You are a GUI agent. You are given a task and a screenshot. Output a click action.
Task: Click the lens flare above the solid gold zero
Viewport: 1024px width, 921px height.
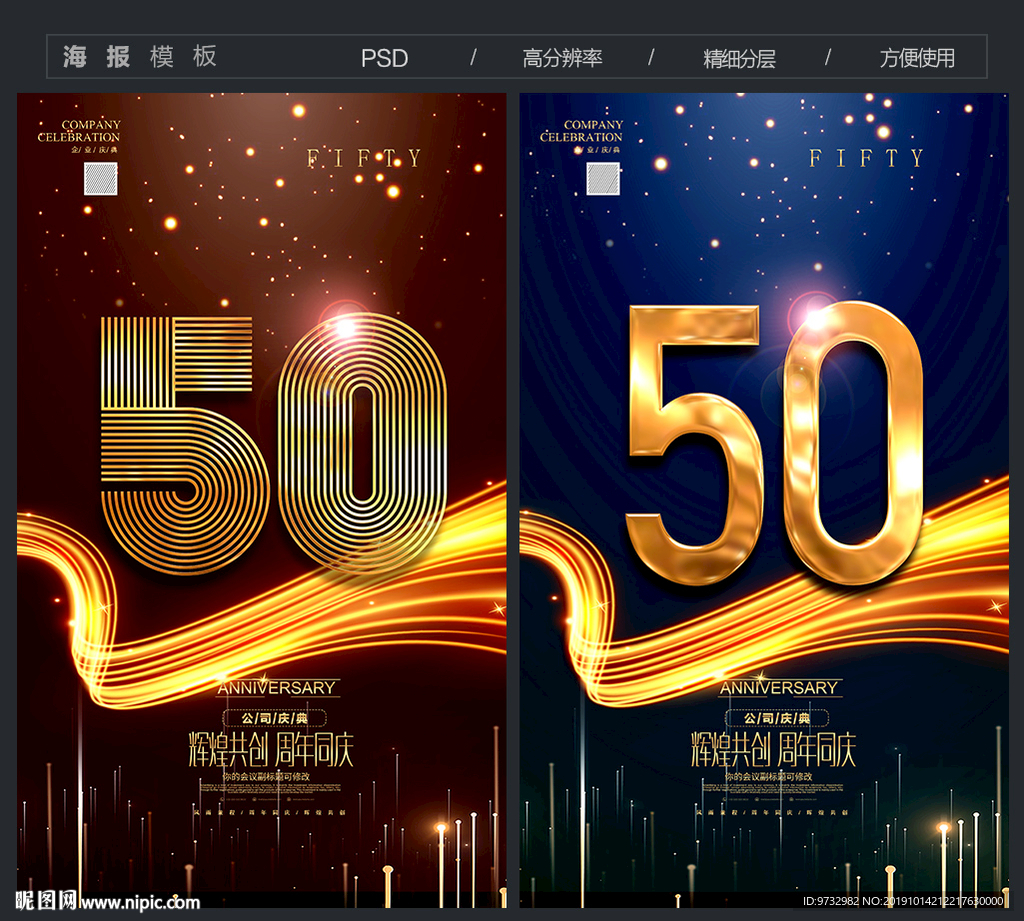(x=815, y=319)
